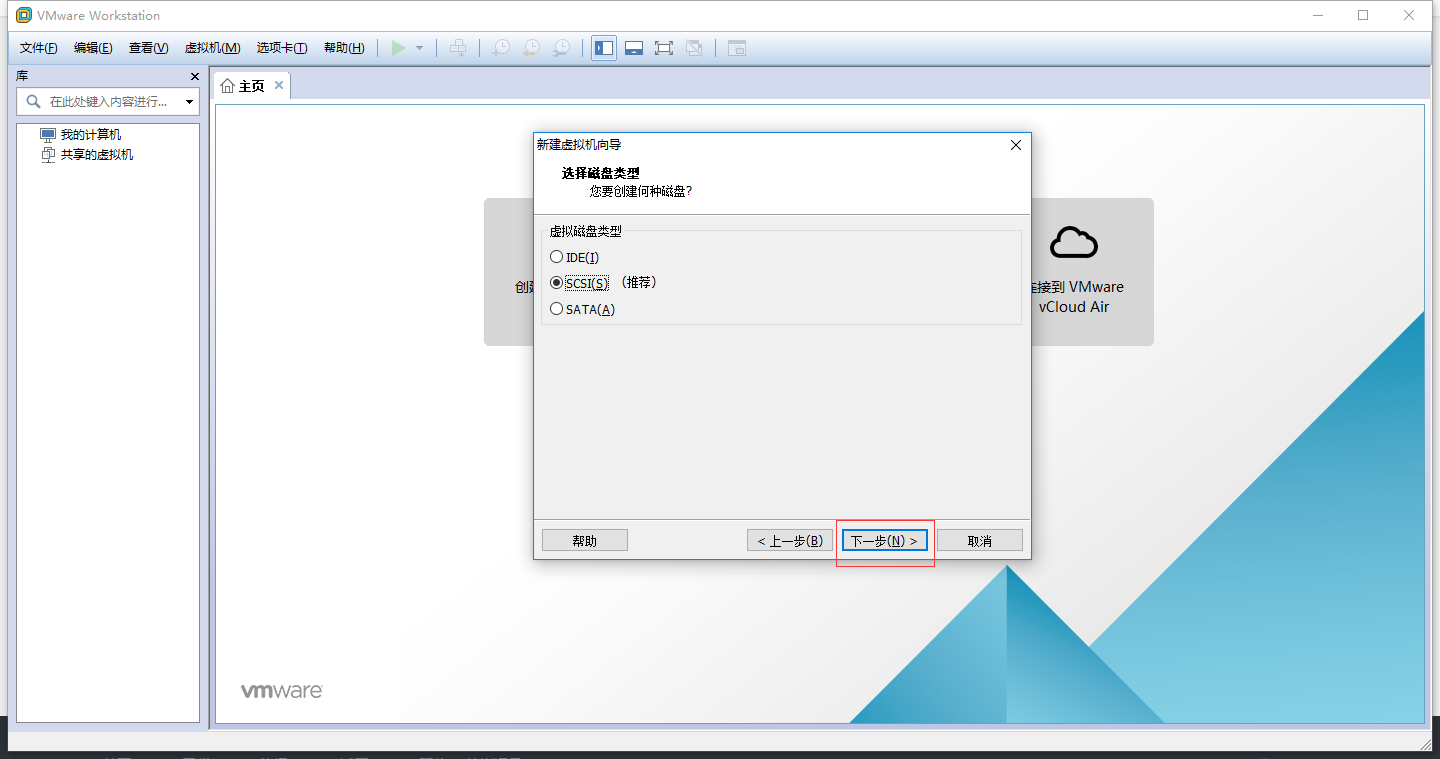1440x759 pixels.
Task: Open the 帮助(H) menu
Action: click(344, 48)
